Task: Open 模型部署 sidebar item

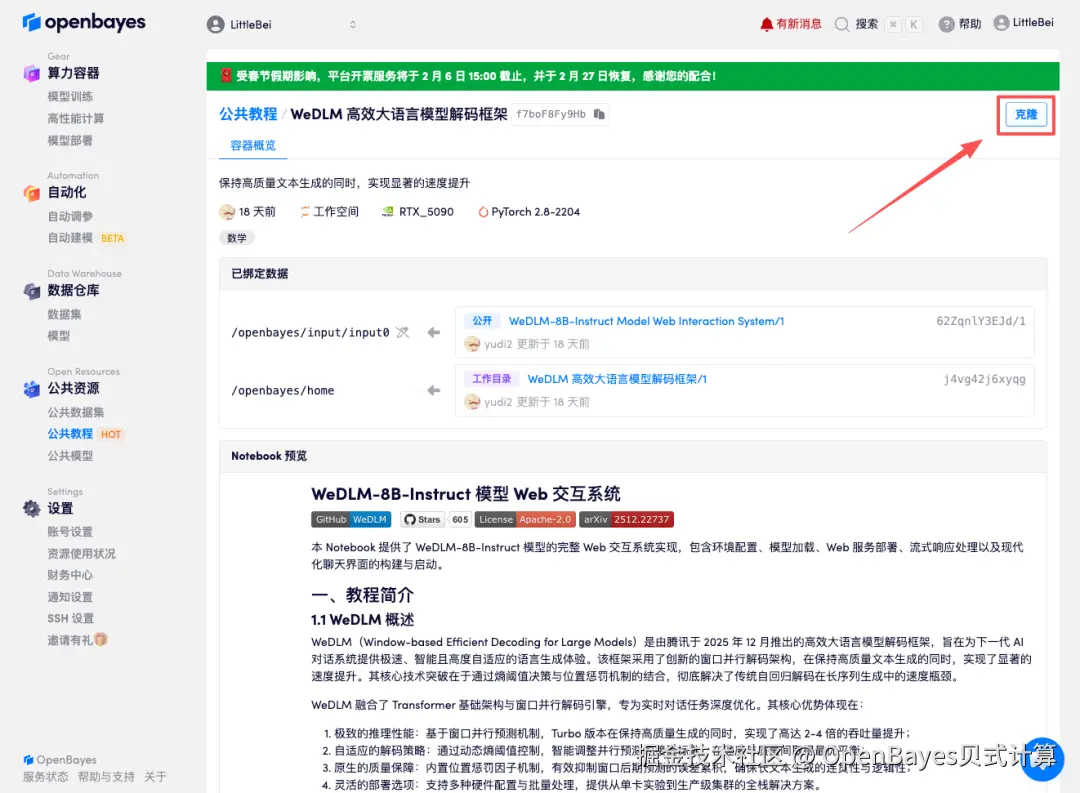Action: click(x=70, y=141)
